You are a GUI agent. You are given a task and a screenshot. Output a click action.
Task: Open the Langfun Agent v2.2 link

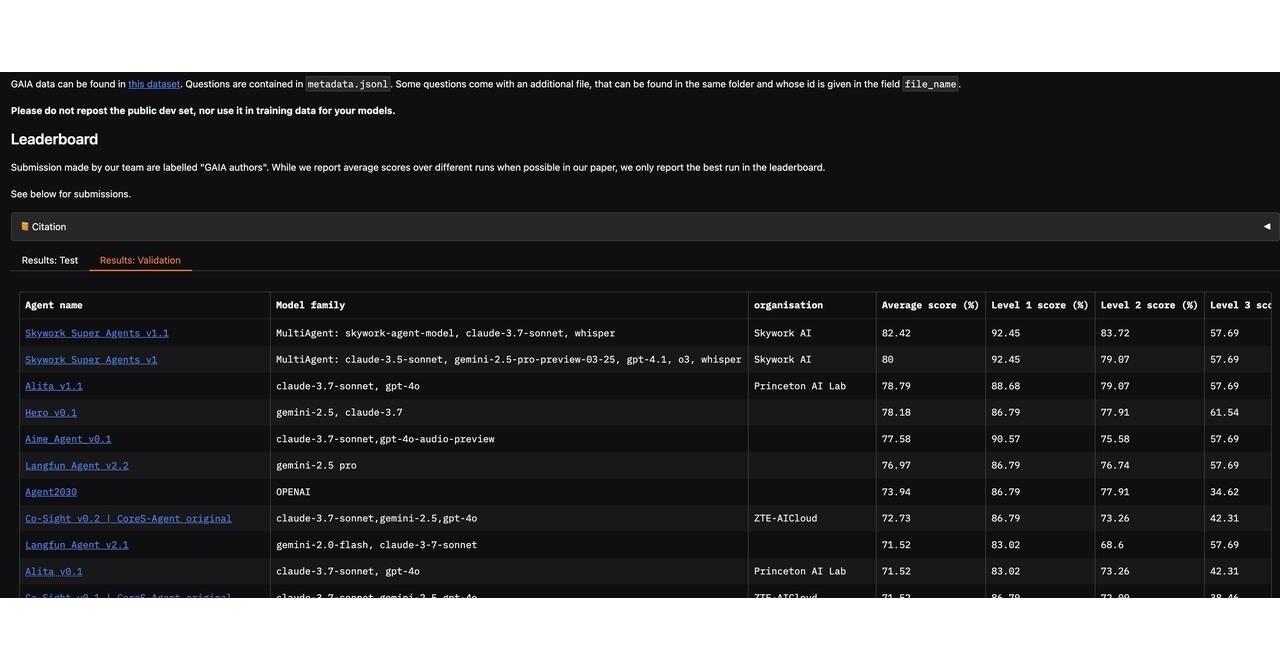pos(76,465)
